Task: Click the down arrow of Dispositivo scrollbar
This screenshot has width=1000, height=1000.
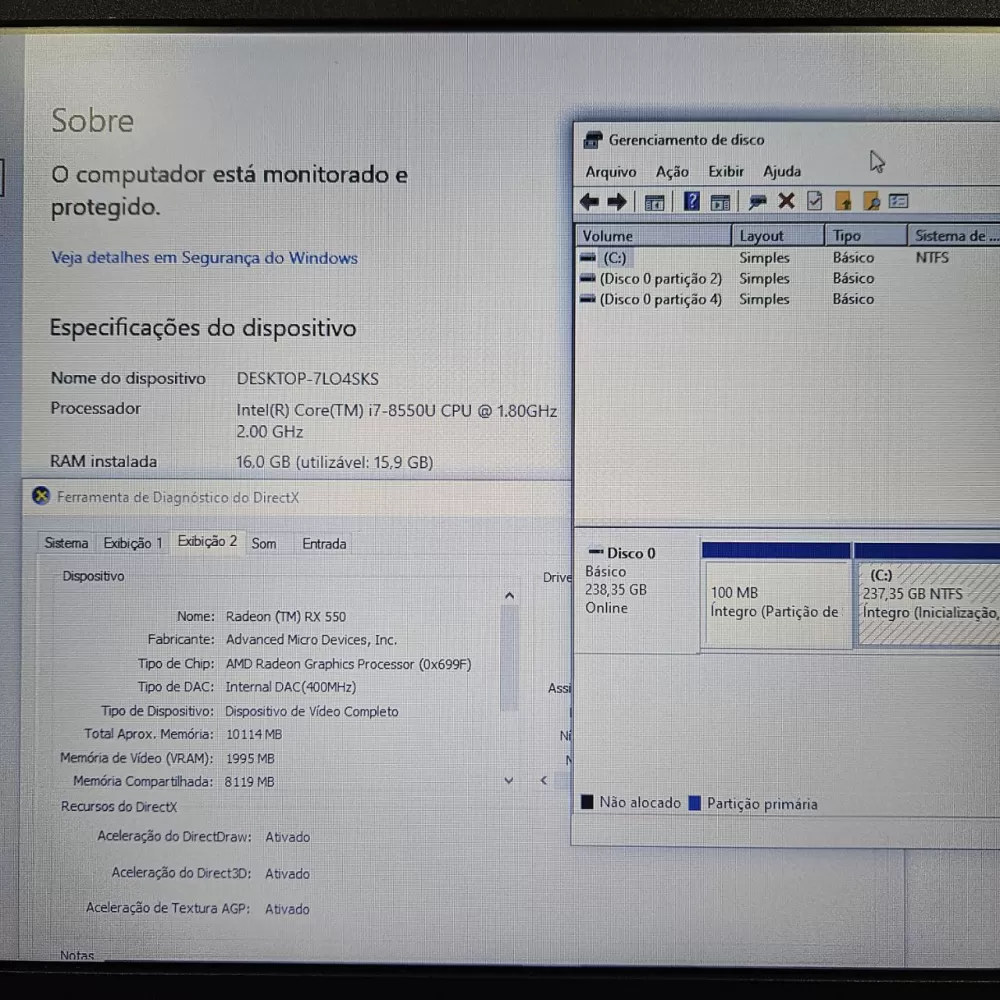Action: point(508,780)
